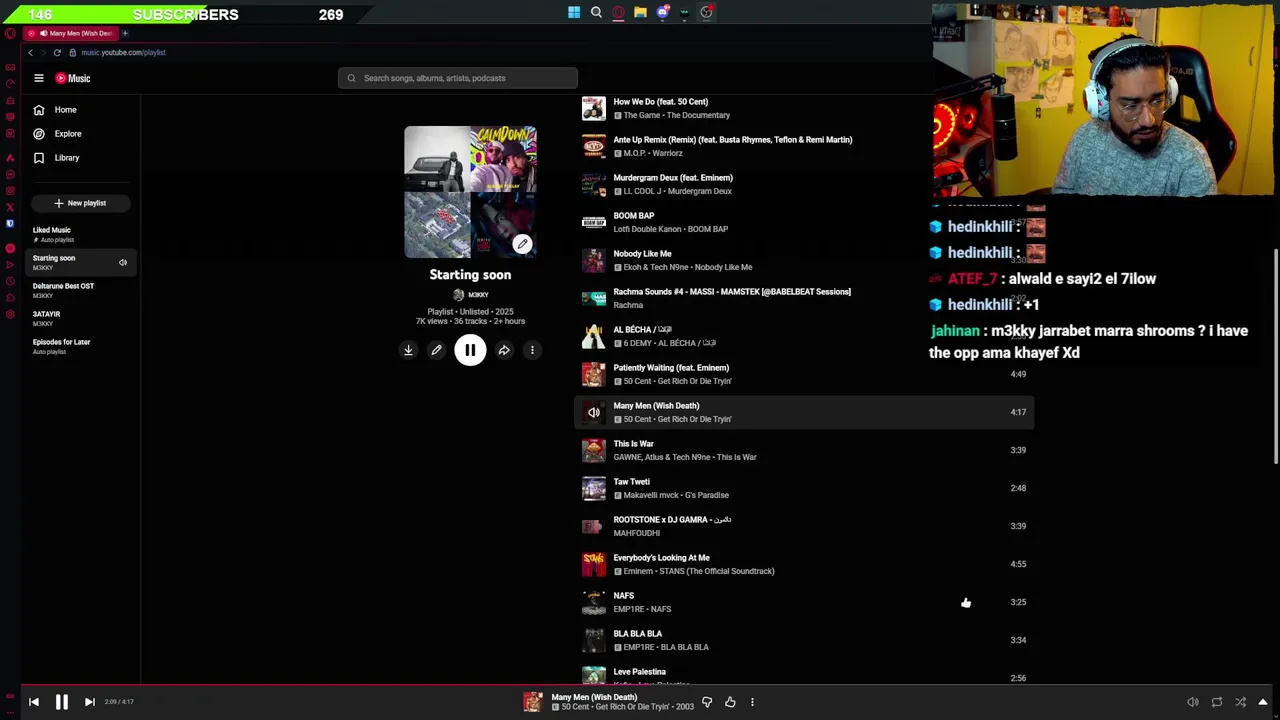
Task: Open Windows taskbar search
Action: point(596,13)
